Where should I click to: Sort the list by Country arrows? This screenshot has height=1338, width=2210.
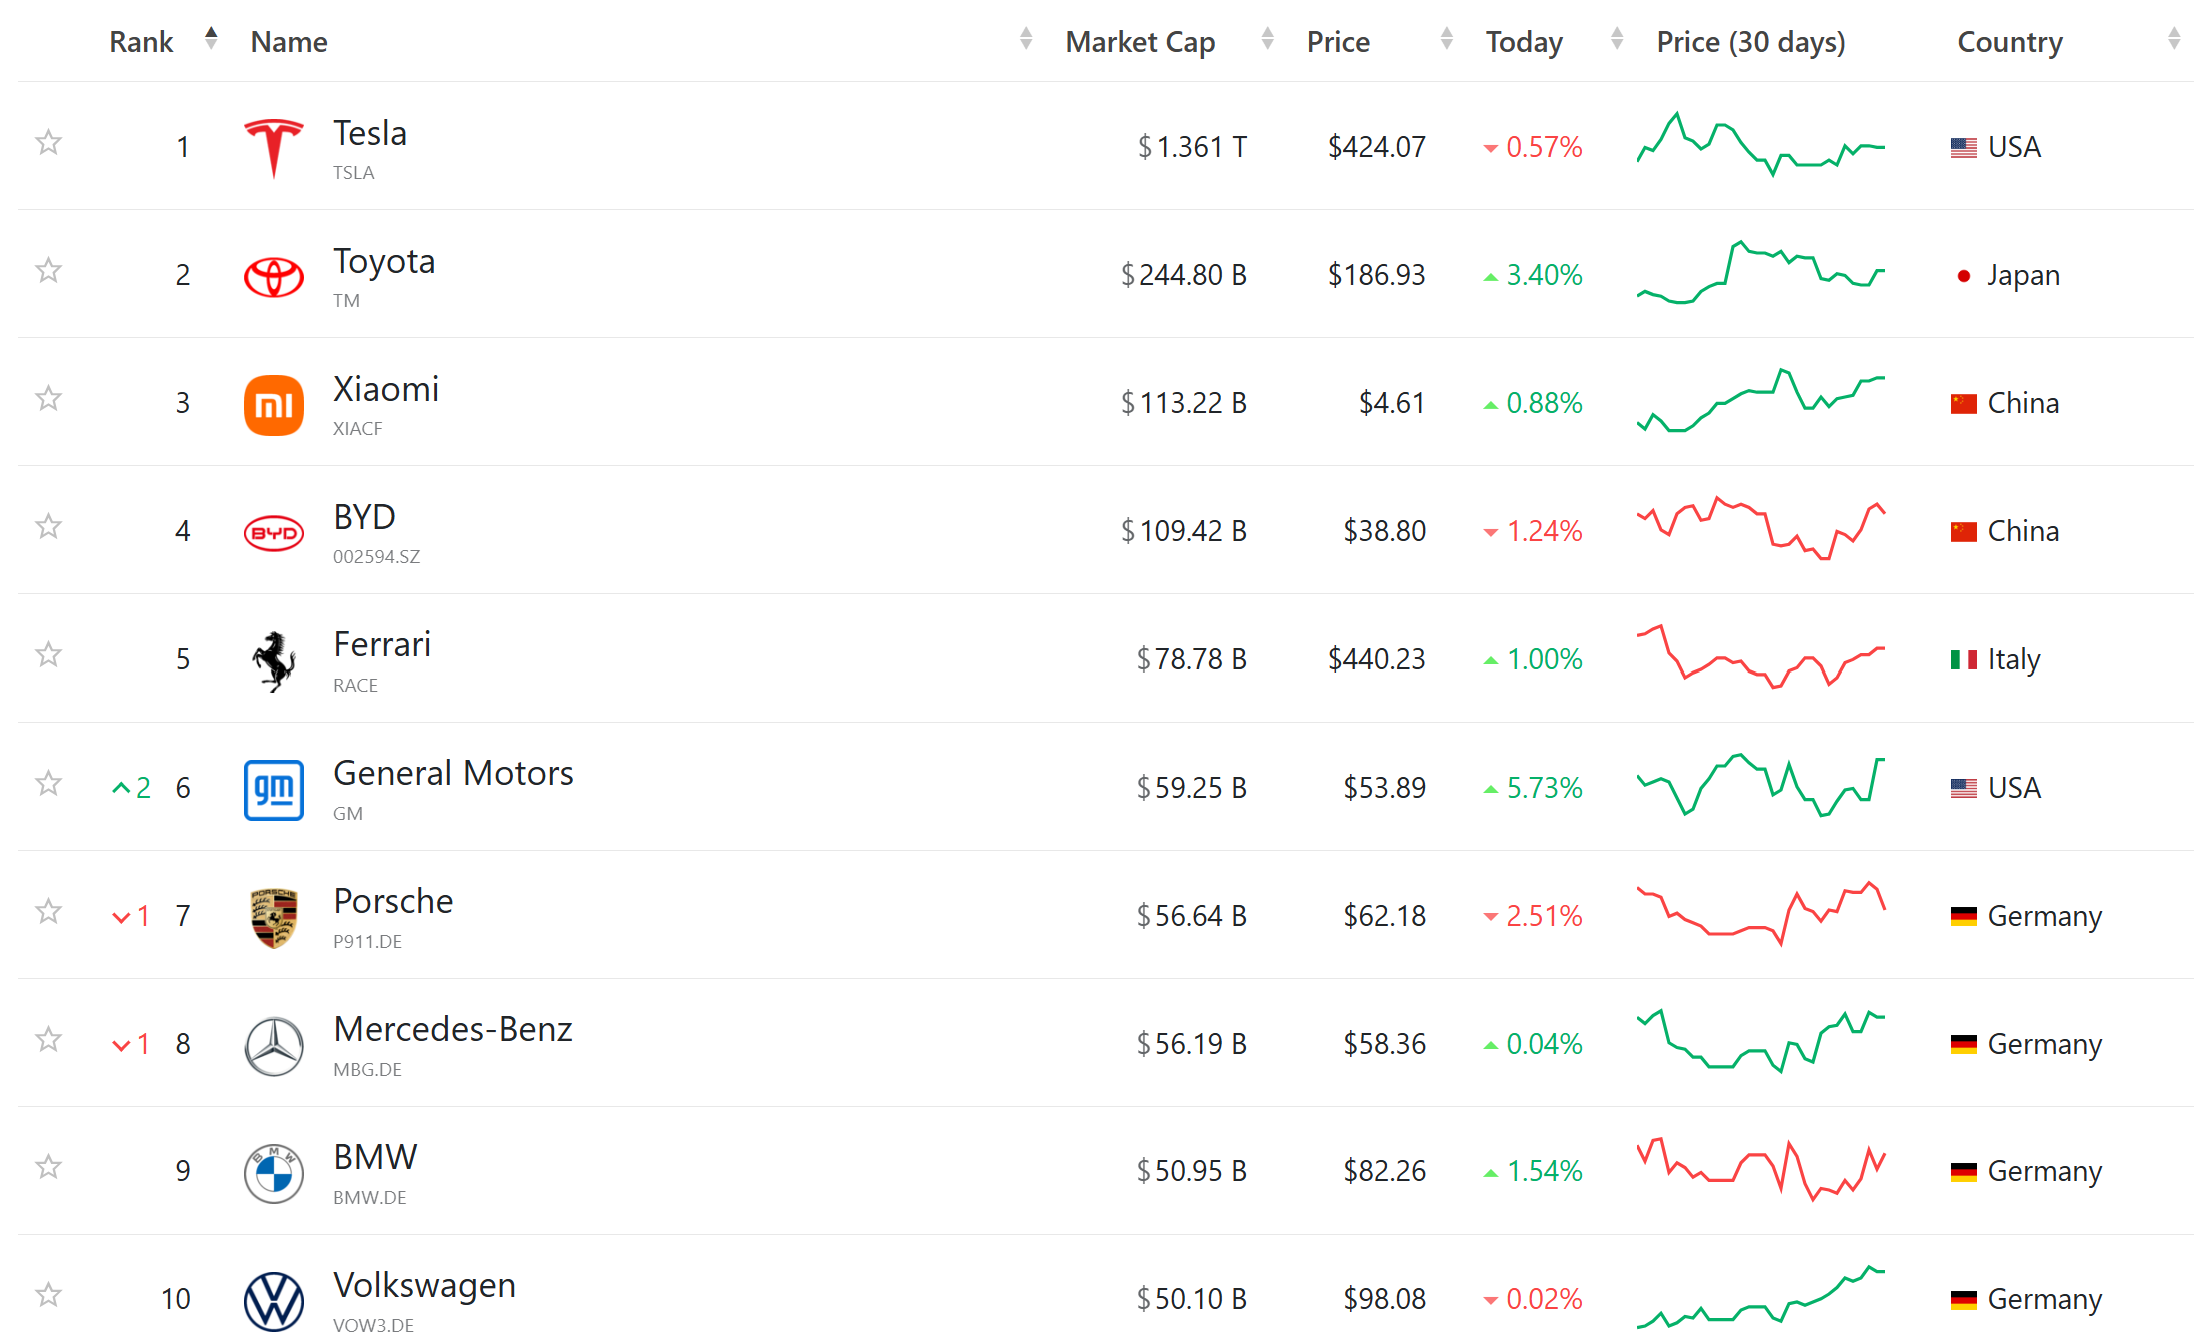[2173, 40]
